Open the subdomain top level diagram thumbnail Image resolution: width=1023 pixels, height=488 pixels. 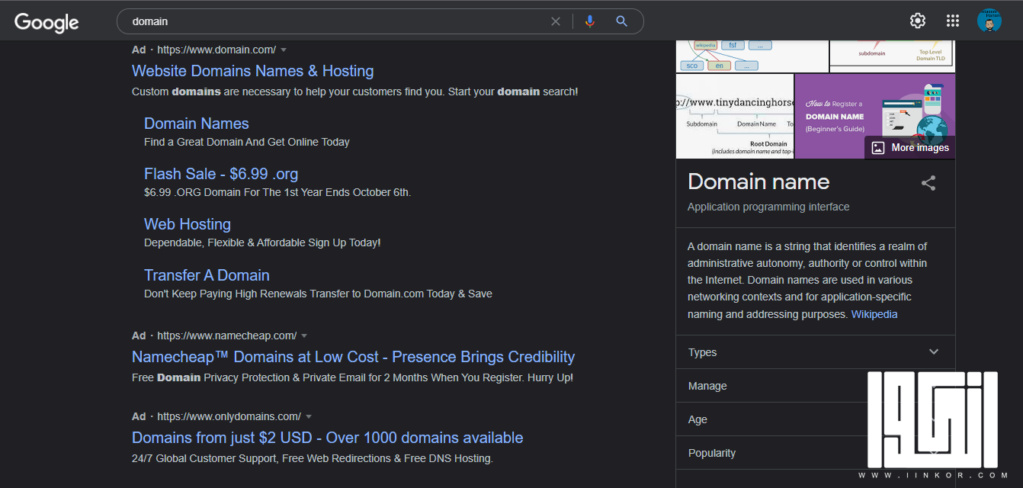tap(893, 56)
